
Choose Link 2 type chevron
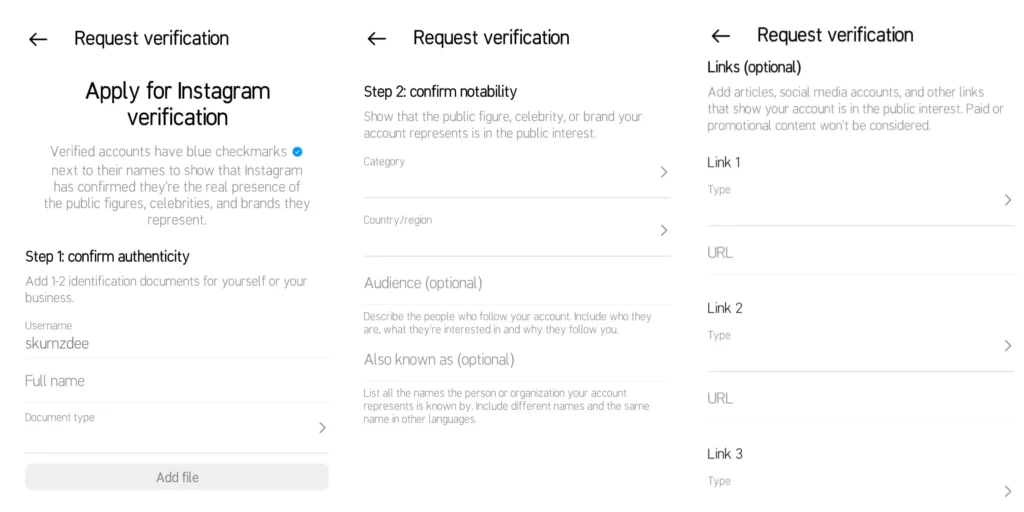[1007, 346]
